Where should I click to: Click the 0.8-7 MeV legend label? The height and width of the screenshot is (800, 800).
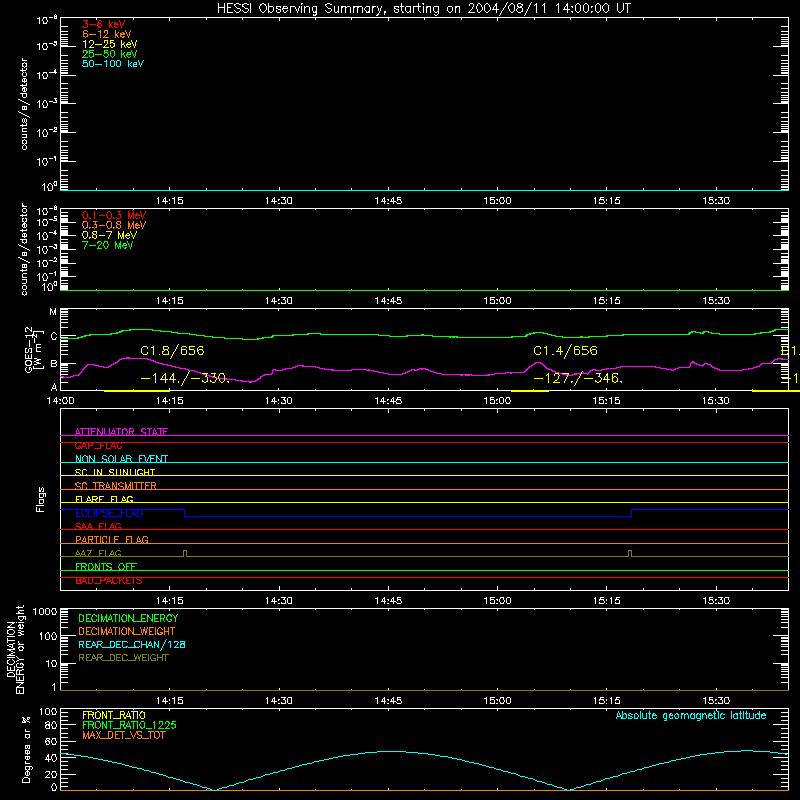point(109,235)
